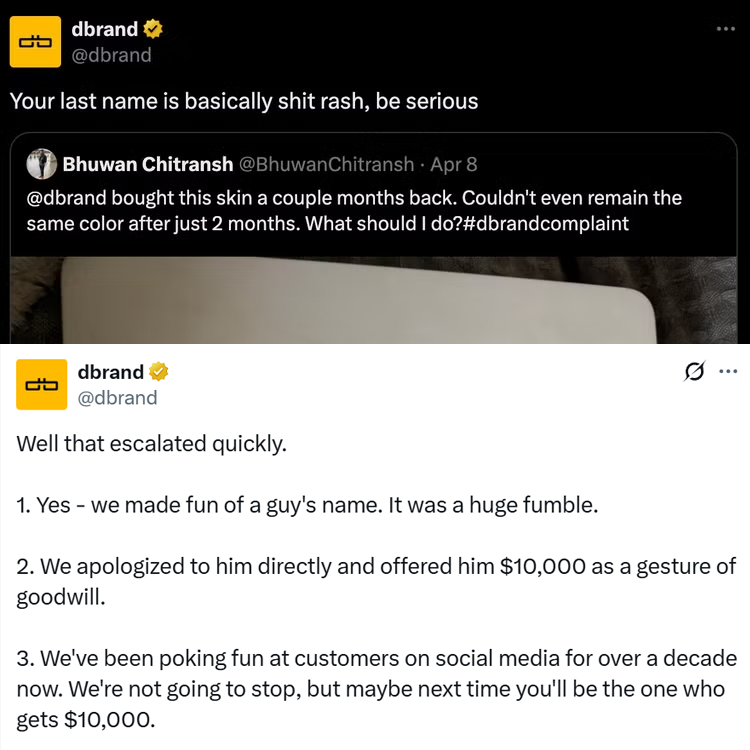Open dbrand avatar in top tweet
This screenshot has height=750, width=750.
tap(35, 42)
